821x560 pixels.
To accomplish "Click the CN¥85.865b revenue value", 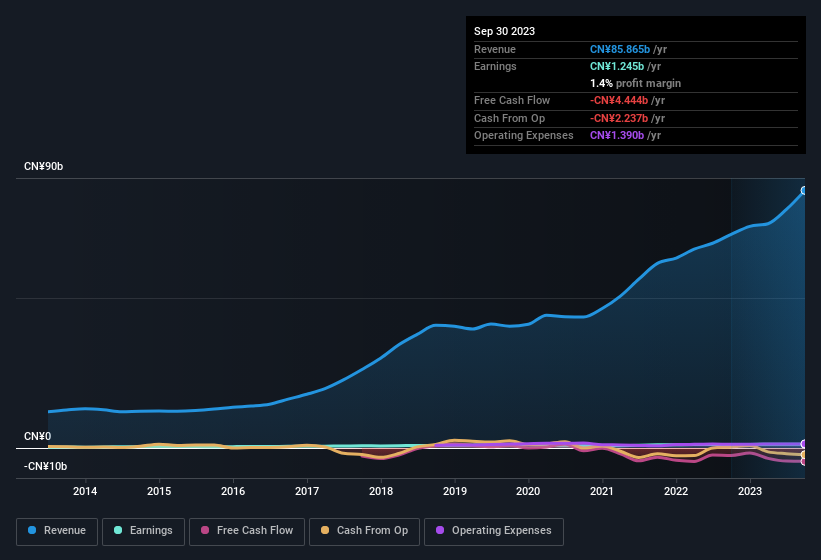I will [x=620, y=49].
